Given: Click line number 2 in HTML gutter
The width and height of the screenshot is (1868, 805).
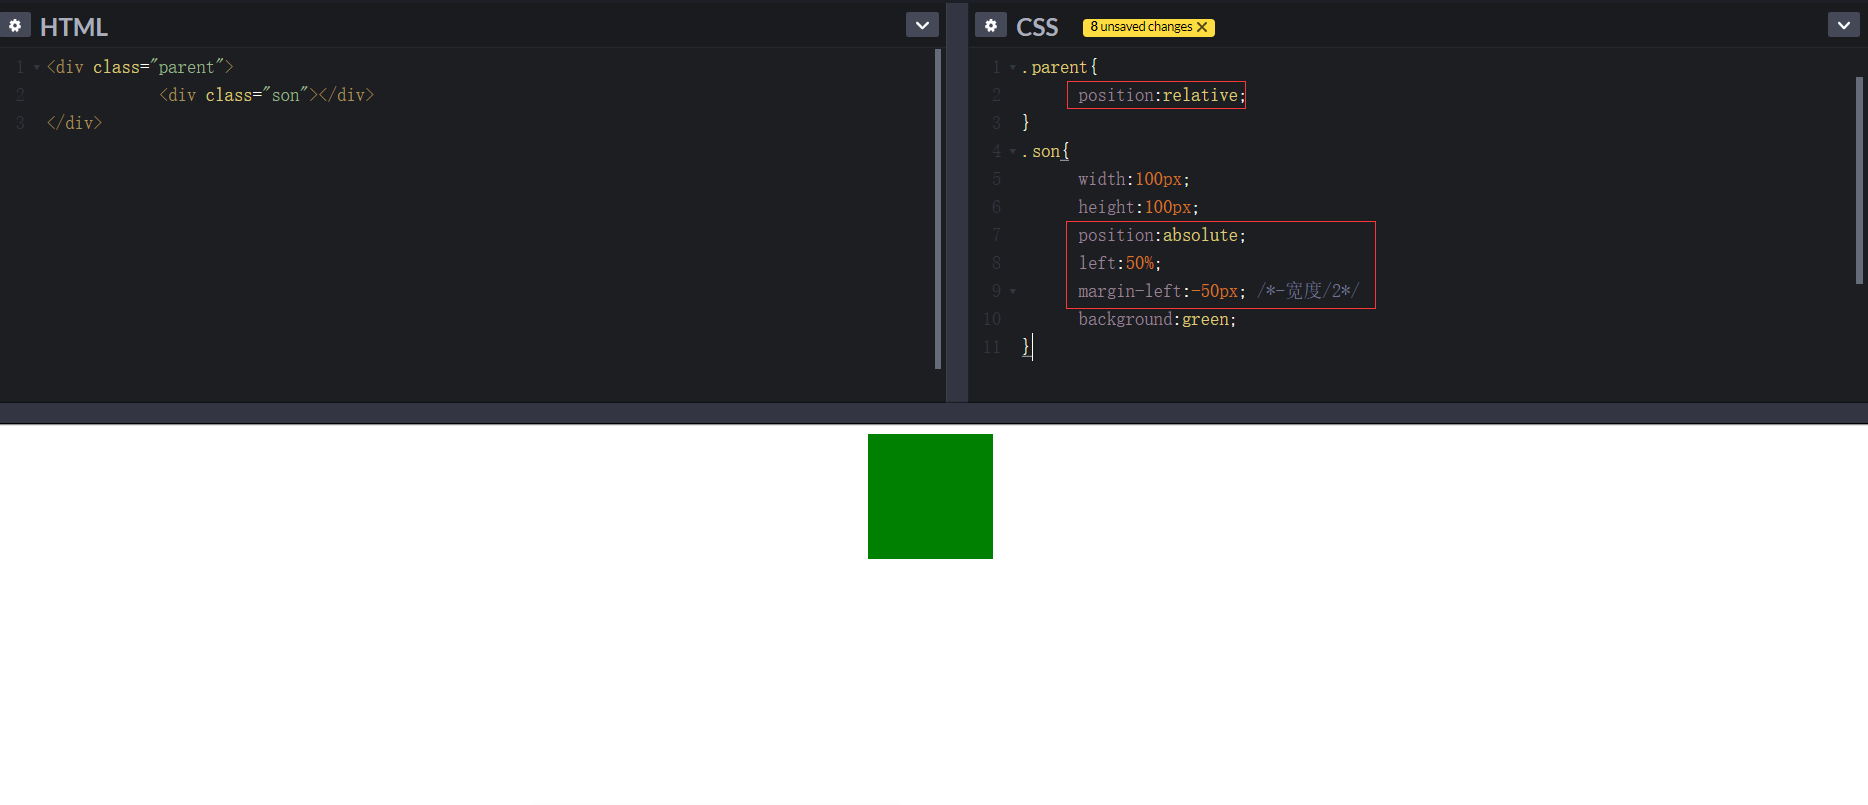Looking at the screenshot, I should (x=20, y=95).
